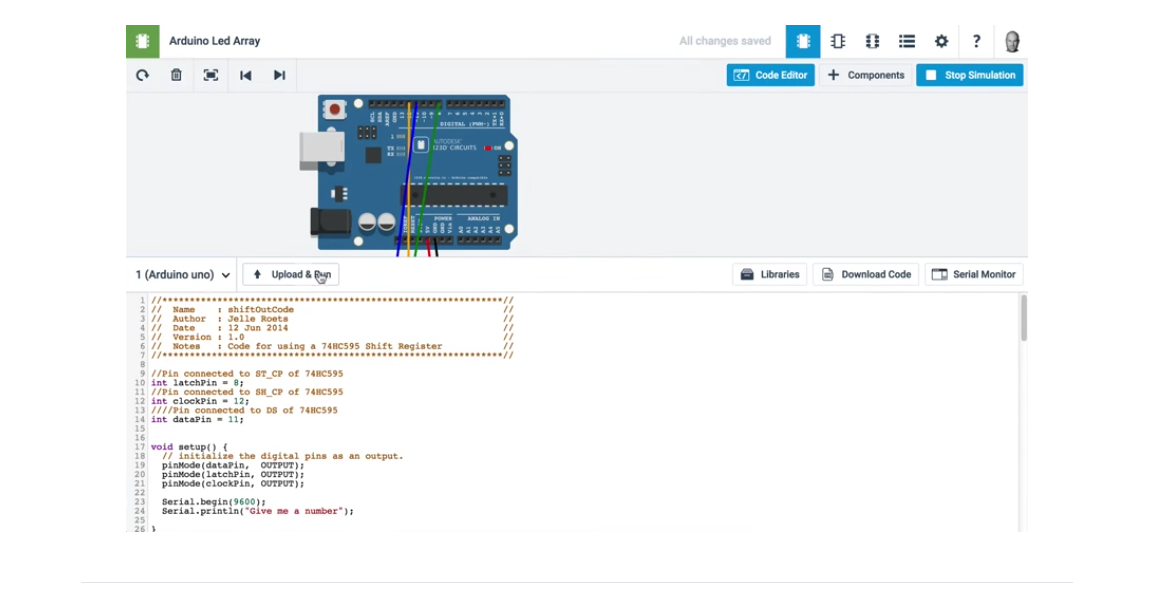The height and width of the screenshot is (593, 1149).
Task: Open the bill of materials list icon
Action: pos(906,41)
